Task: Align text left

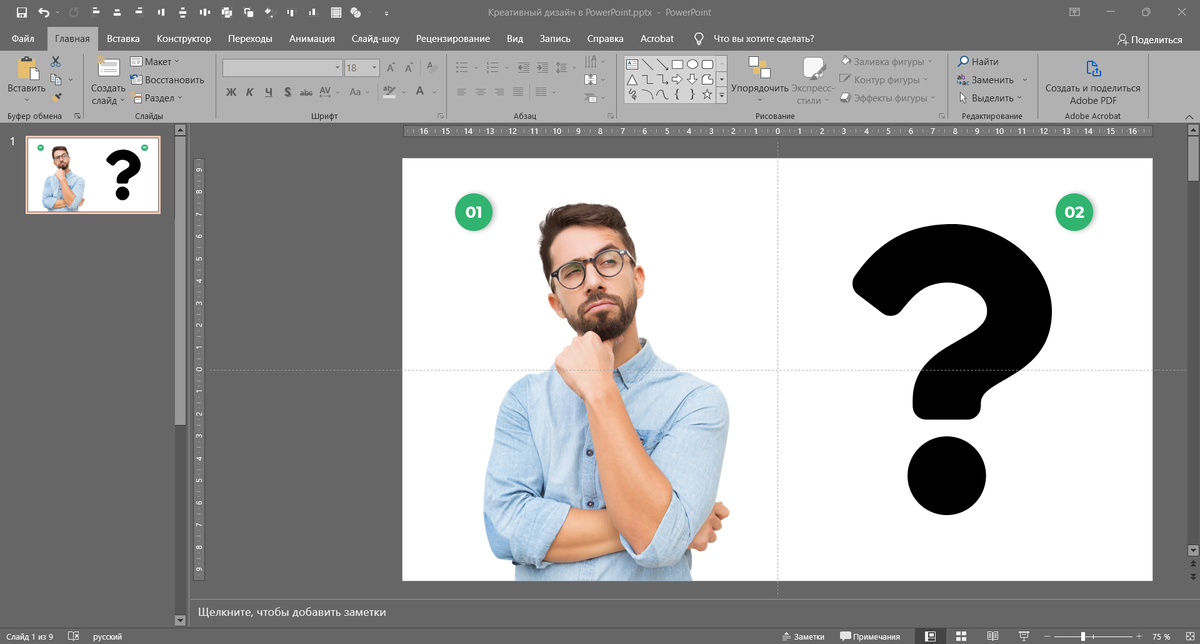Action: click(x=462, y=92)
